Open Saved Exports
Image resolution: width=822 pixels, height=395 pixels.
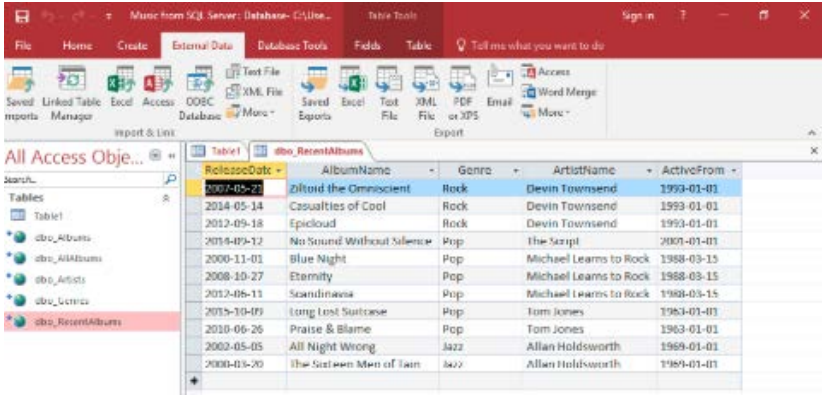coord(315,93)
